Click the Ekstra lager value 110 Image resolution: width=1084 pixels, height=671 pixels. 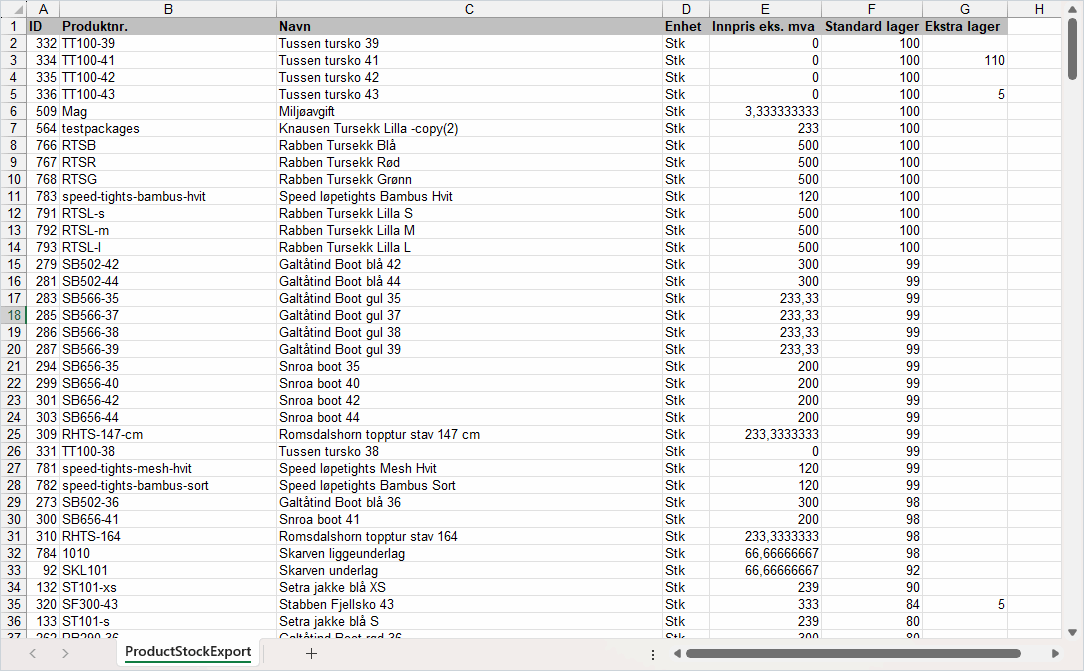964,60
